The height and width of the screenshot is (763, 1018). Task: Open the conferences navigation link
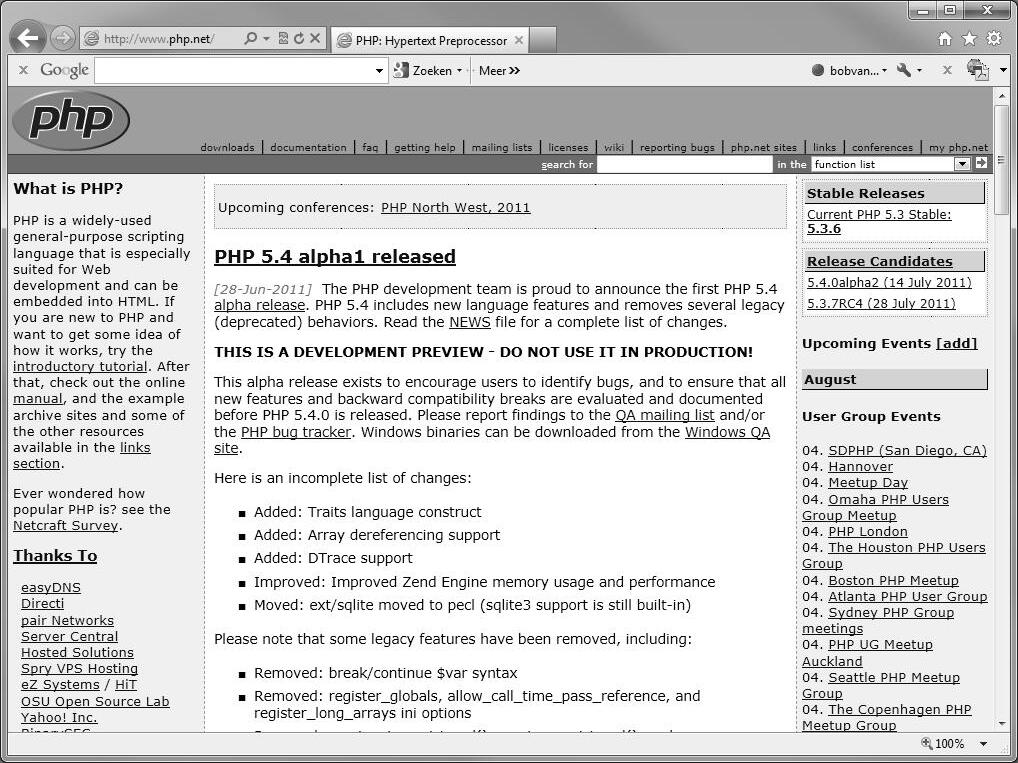[882, 147]
